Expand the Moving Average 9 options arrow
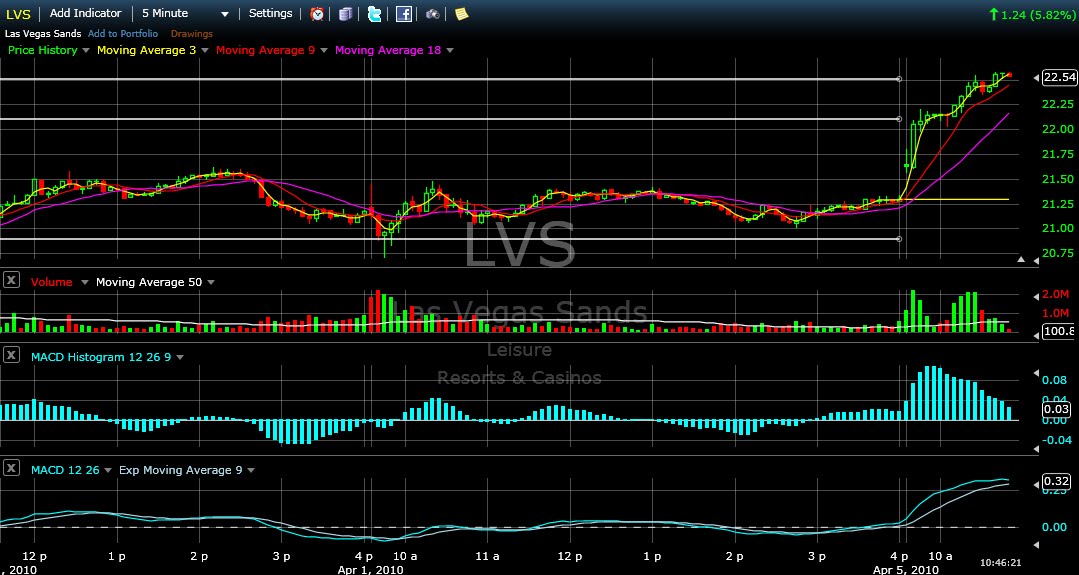Screen dimensions: 1079x575 pos(323,50)
